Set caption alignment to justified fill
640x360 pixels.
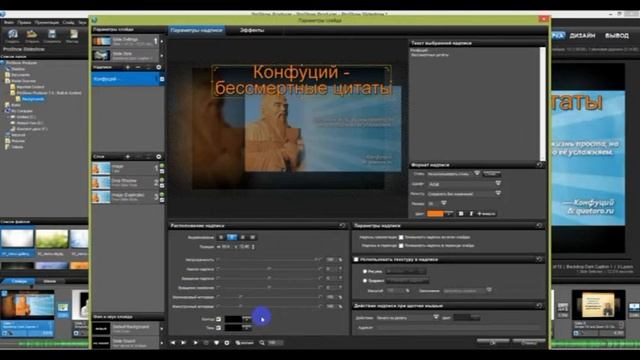tap(252, 237)
